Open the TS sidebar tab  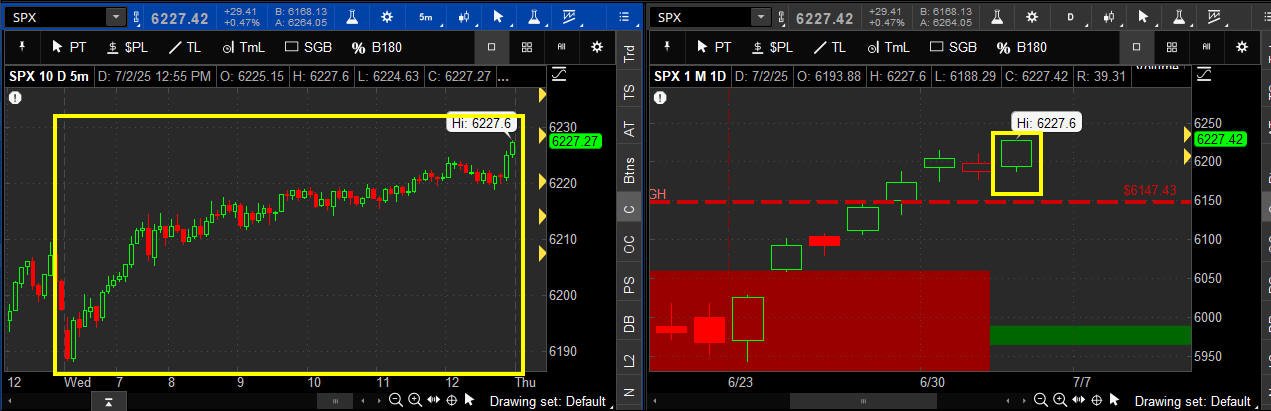(x=629, y=90)
